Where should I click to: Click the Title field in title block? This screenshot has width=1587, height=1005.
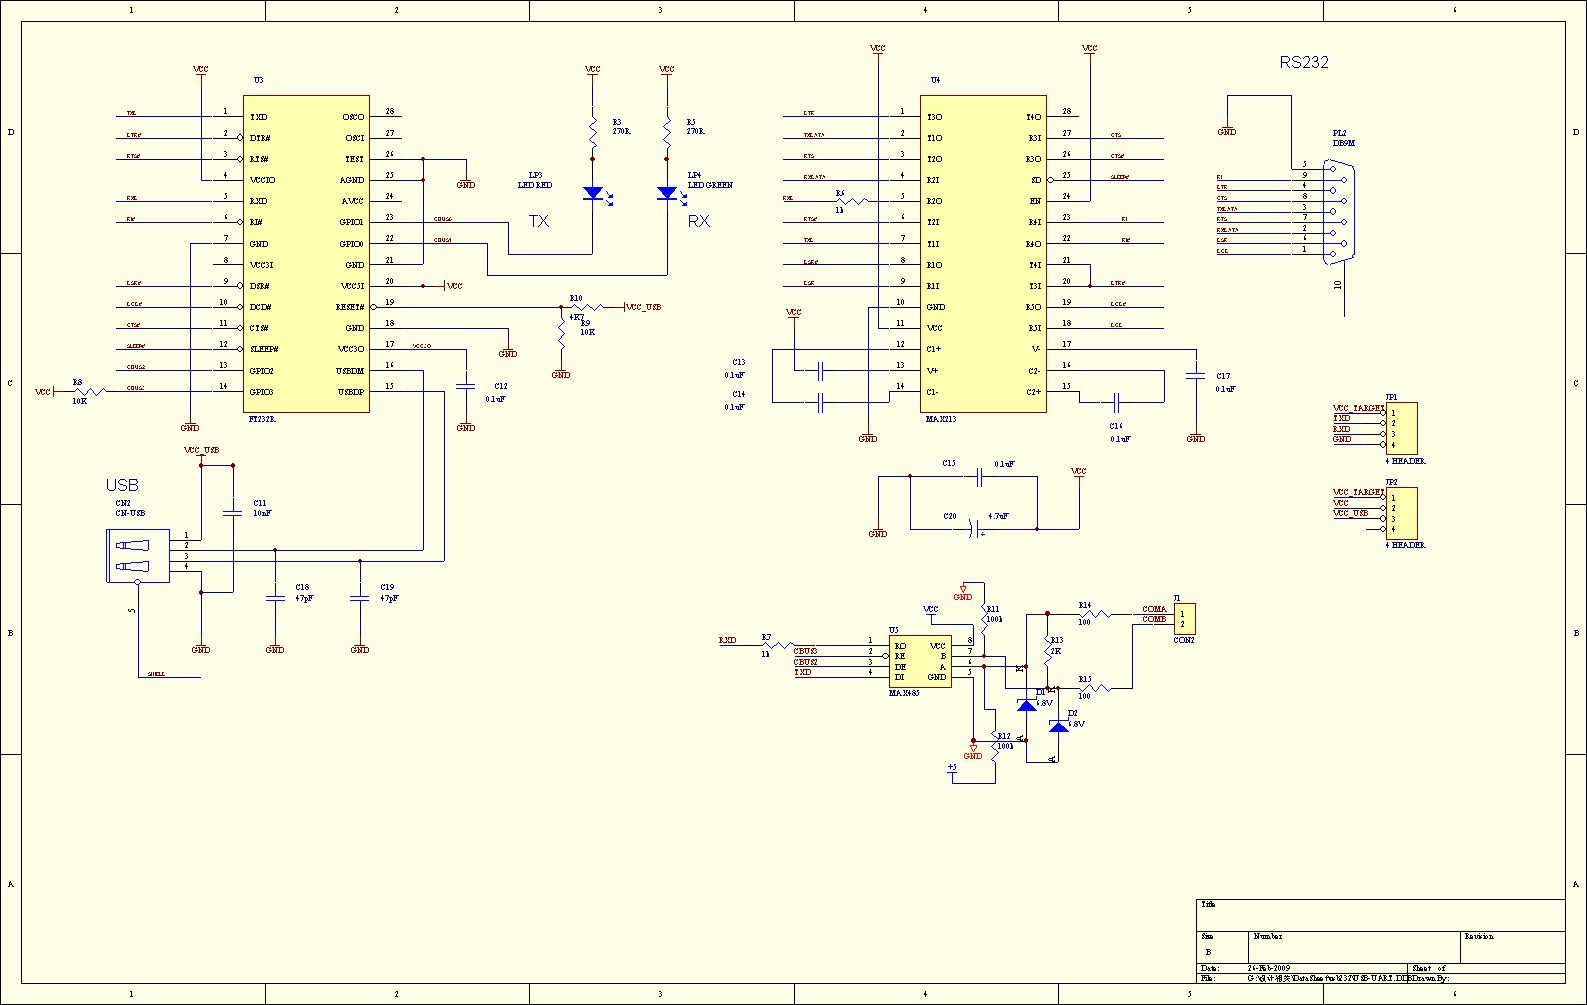tap(1381, 915)
